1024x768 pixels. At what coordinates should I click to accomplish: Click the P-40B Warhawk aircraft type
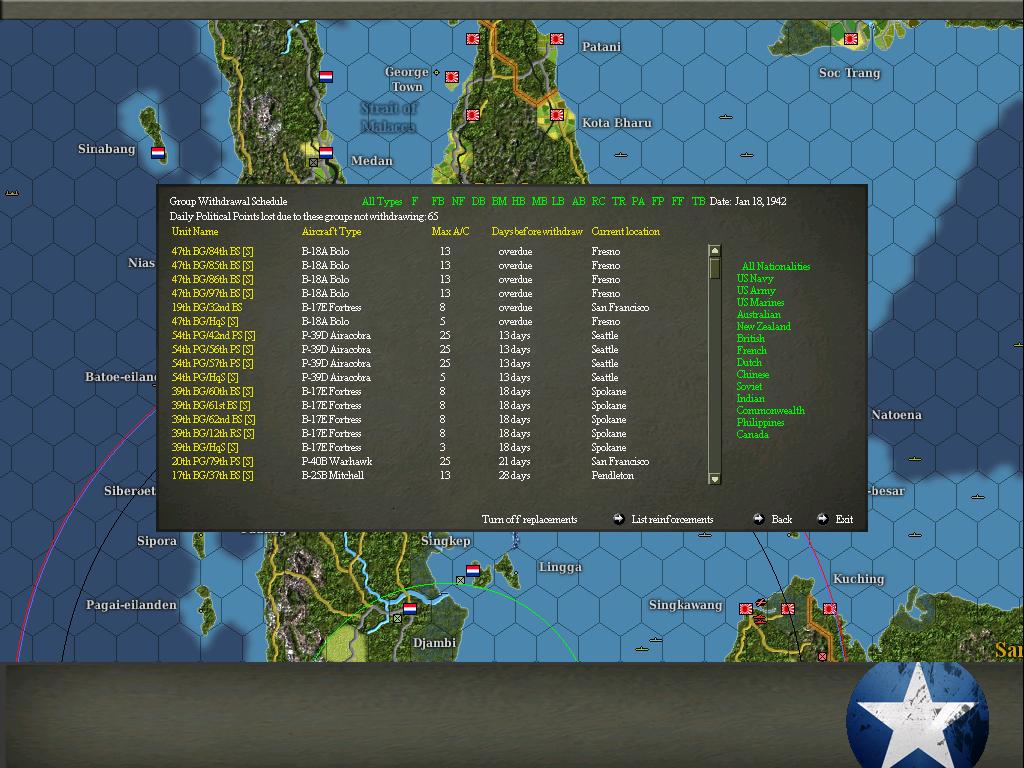coord(336,462)
